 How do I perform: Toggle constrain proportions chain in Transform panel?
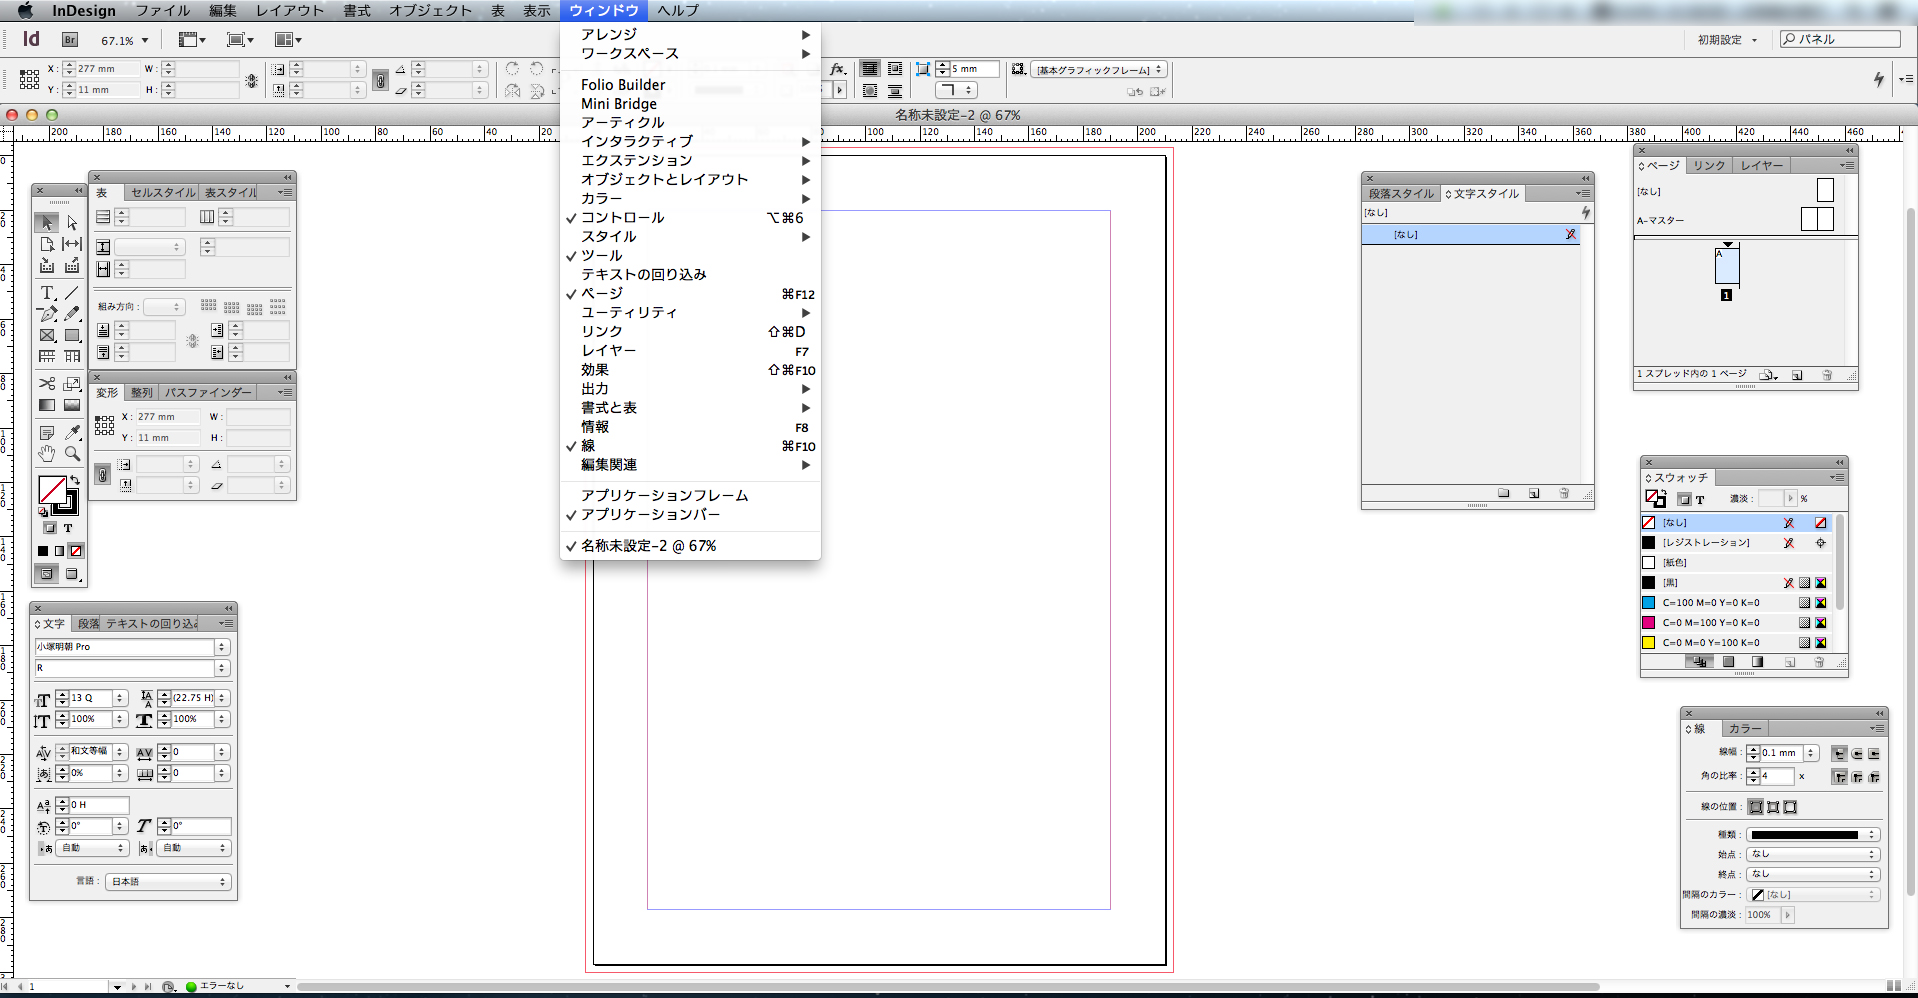[x=103, y=475]
